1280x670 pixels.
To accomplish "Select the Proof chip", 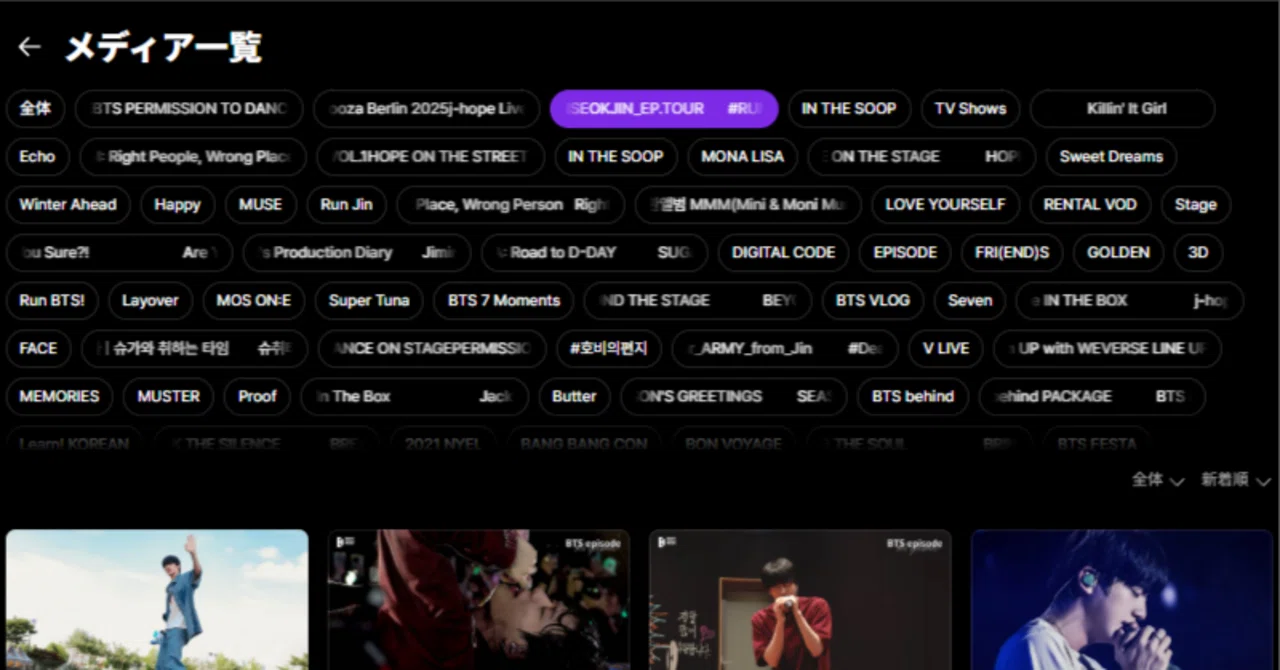I will point(257,396).
